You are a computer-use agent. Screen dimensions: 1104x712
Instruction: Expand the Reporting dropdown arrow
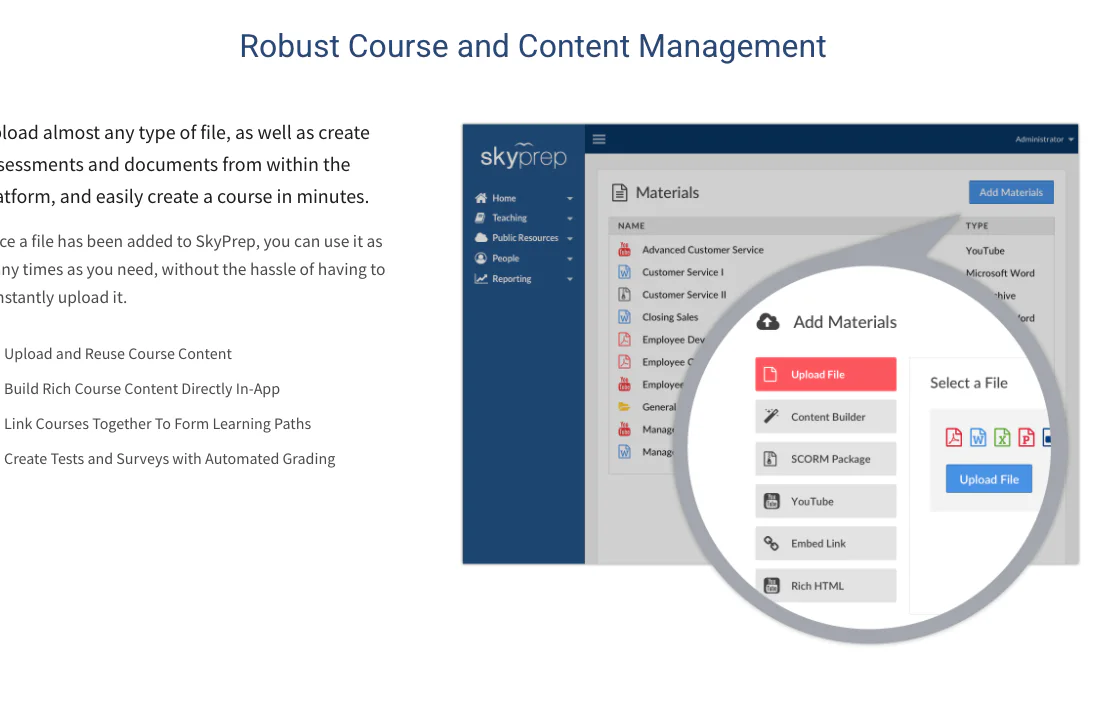(570, 279)
